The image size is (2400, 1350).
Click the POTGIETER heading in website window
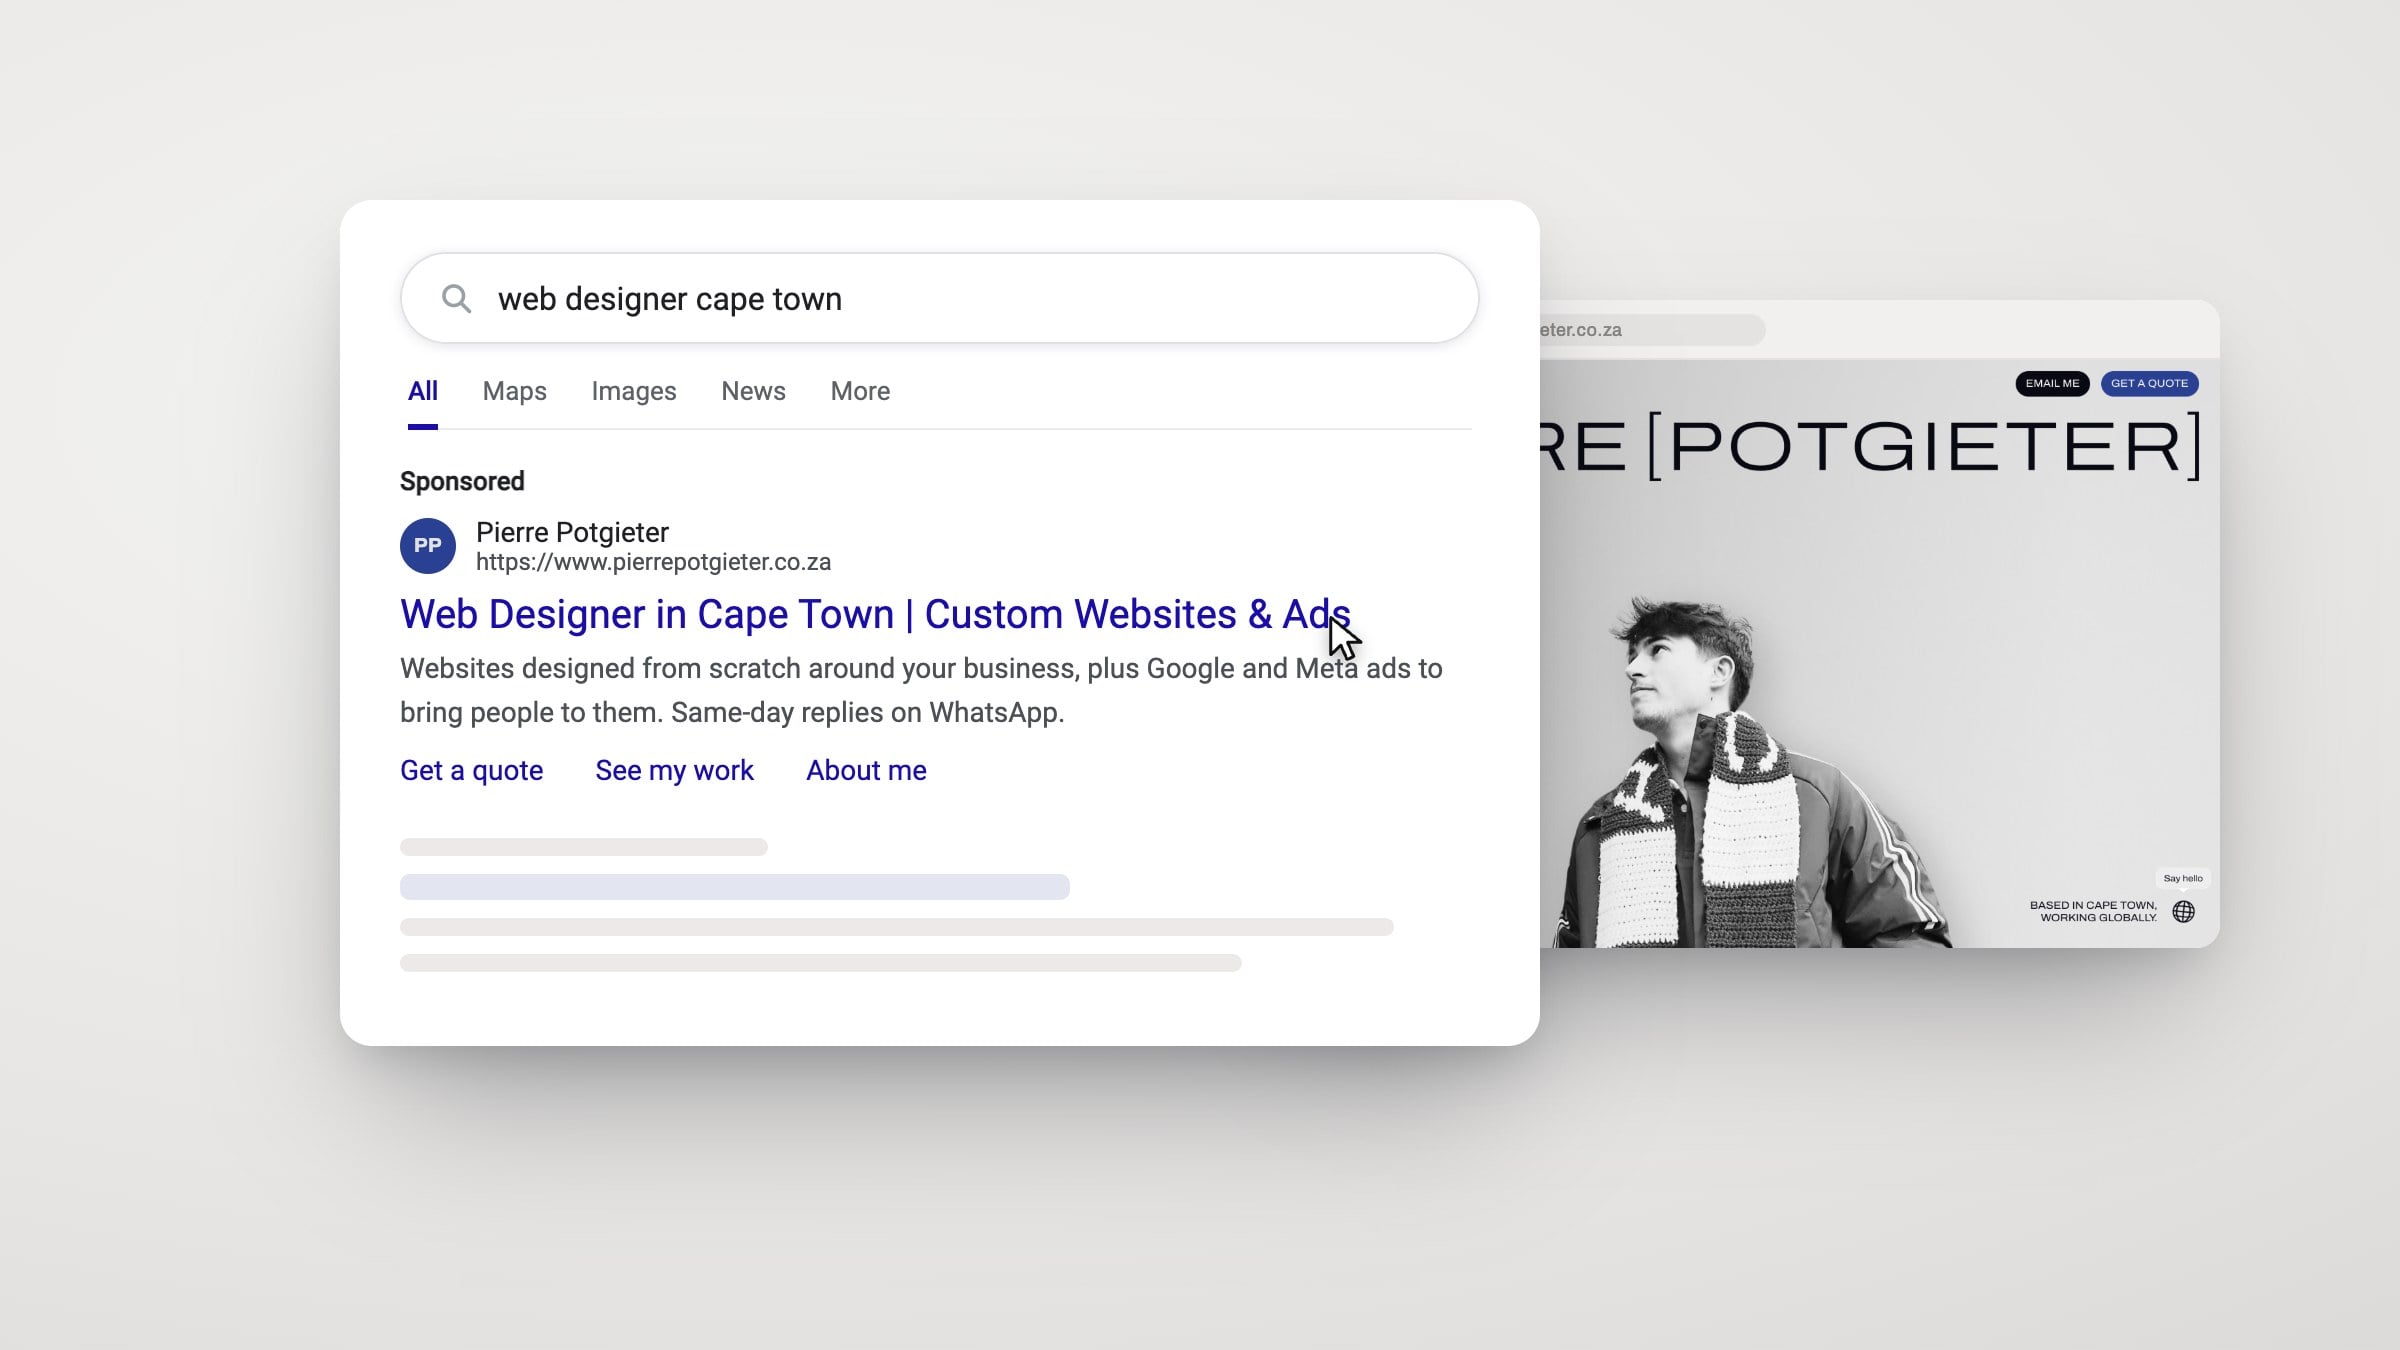[1923, 446]
